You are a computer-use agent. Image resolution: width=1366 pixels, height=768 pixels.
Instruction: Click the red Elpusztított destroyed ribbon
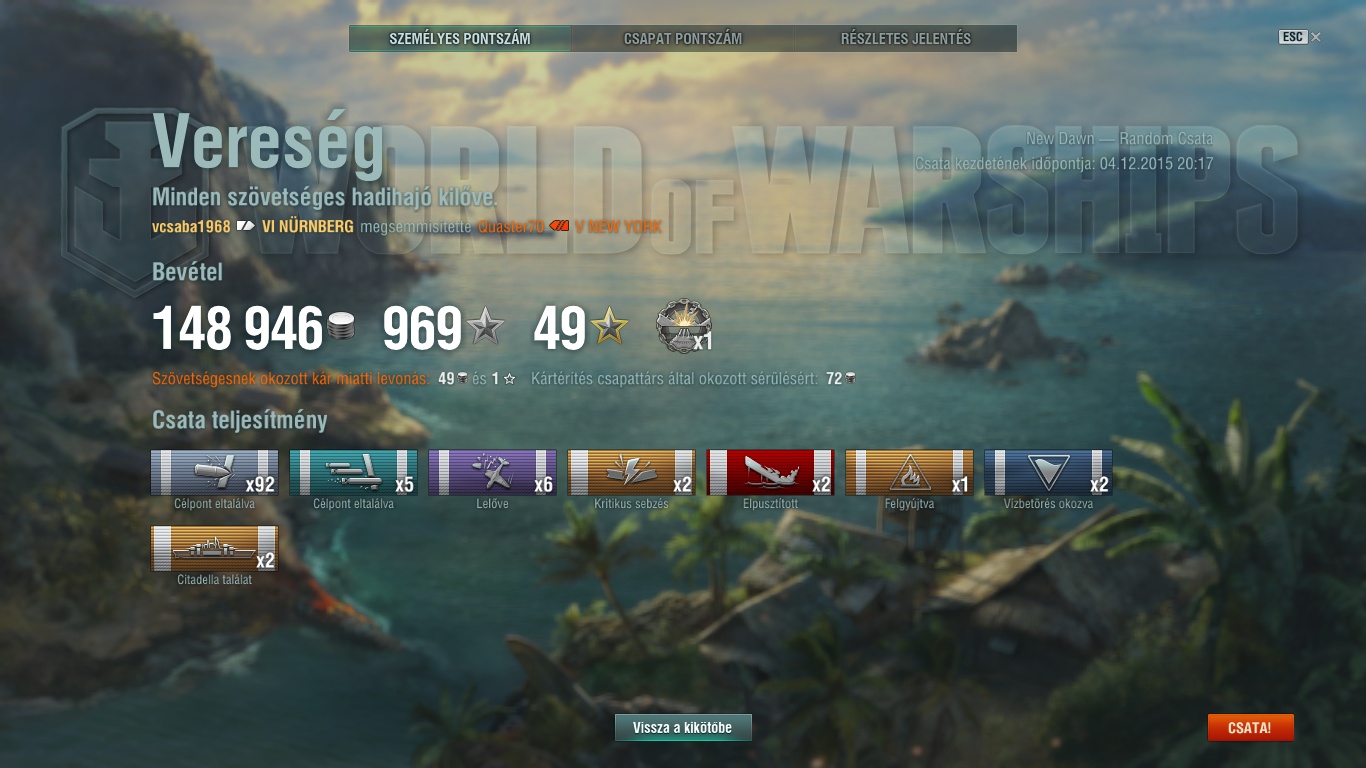pyautogui.click(x=771, y=473)
